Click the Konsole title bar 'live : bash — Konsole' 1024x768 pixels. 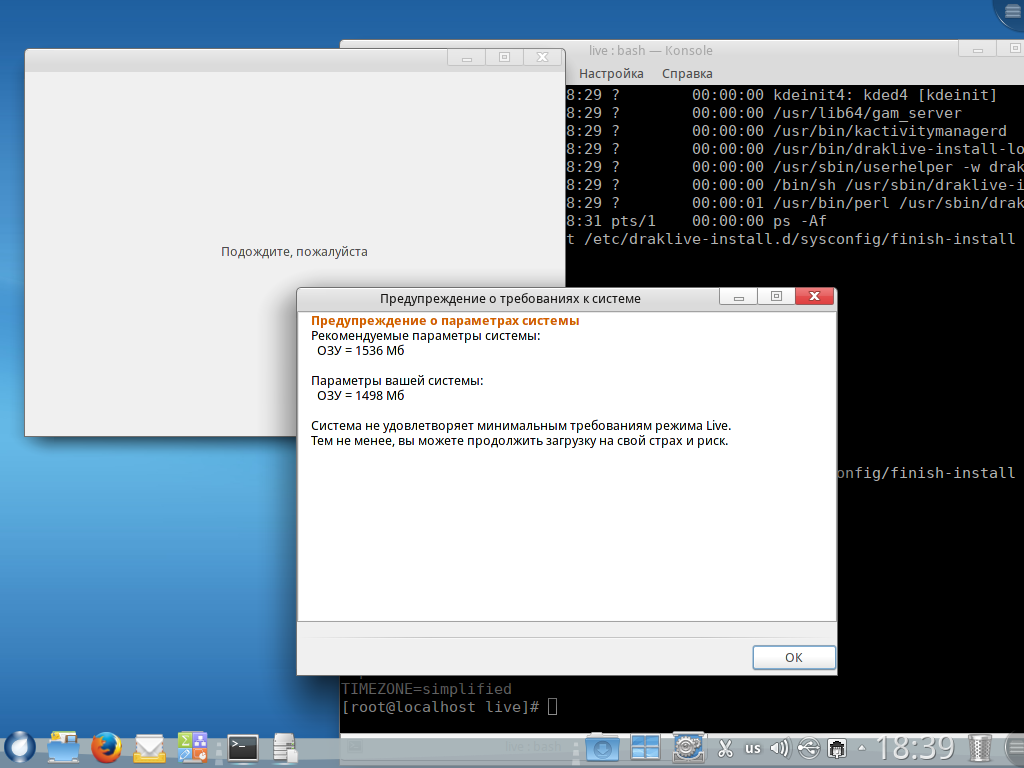coord(650,50)
